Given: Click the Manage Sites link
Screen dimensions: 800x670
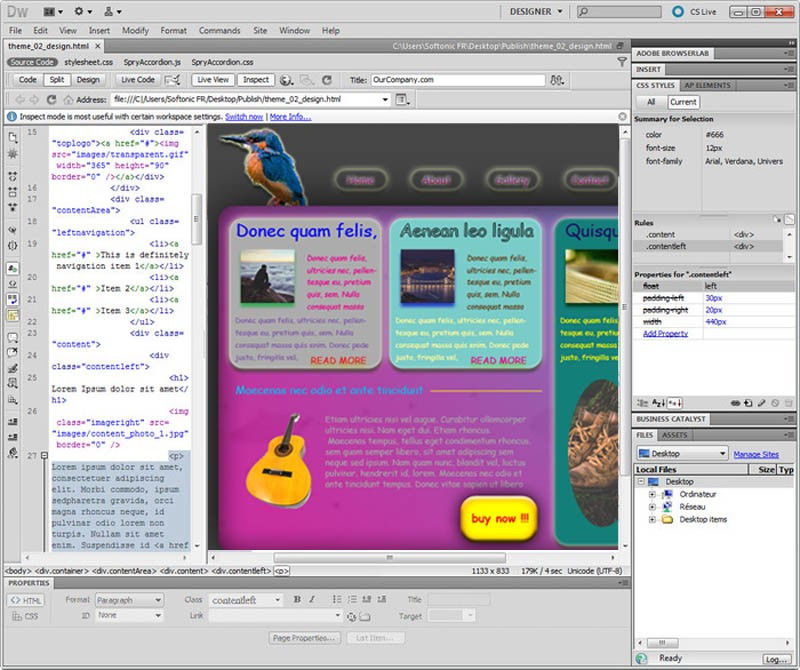Looking at the screenshot, I should pos(756,454).
